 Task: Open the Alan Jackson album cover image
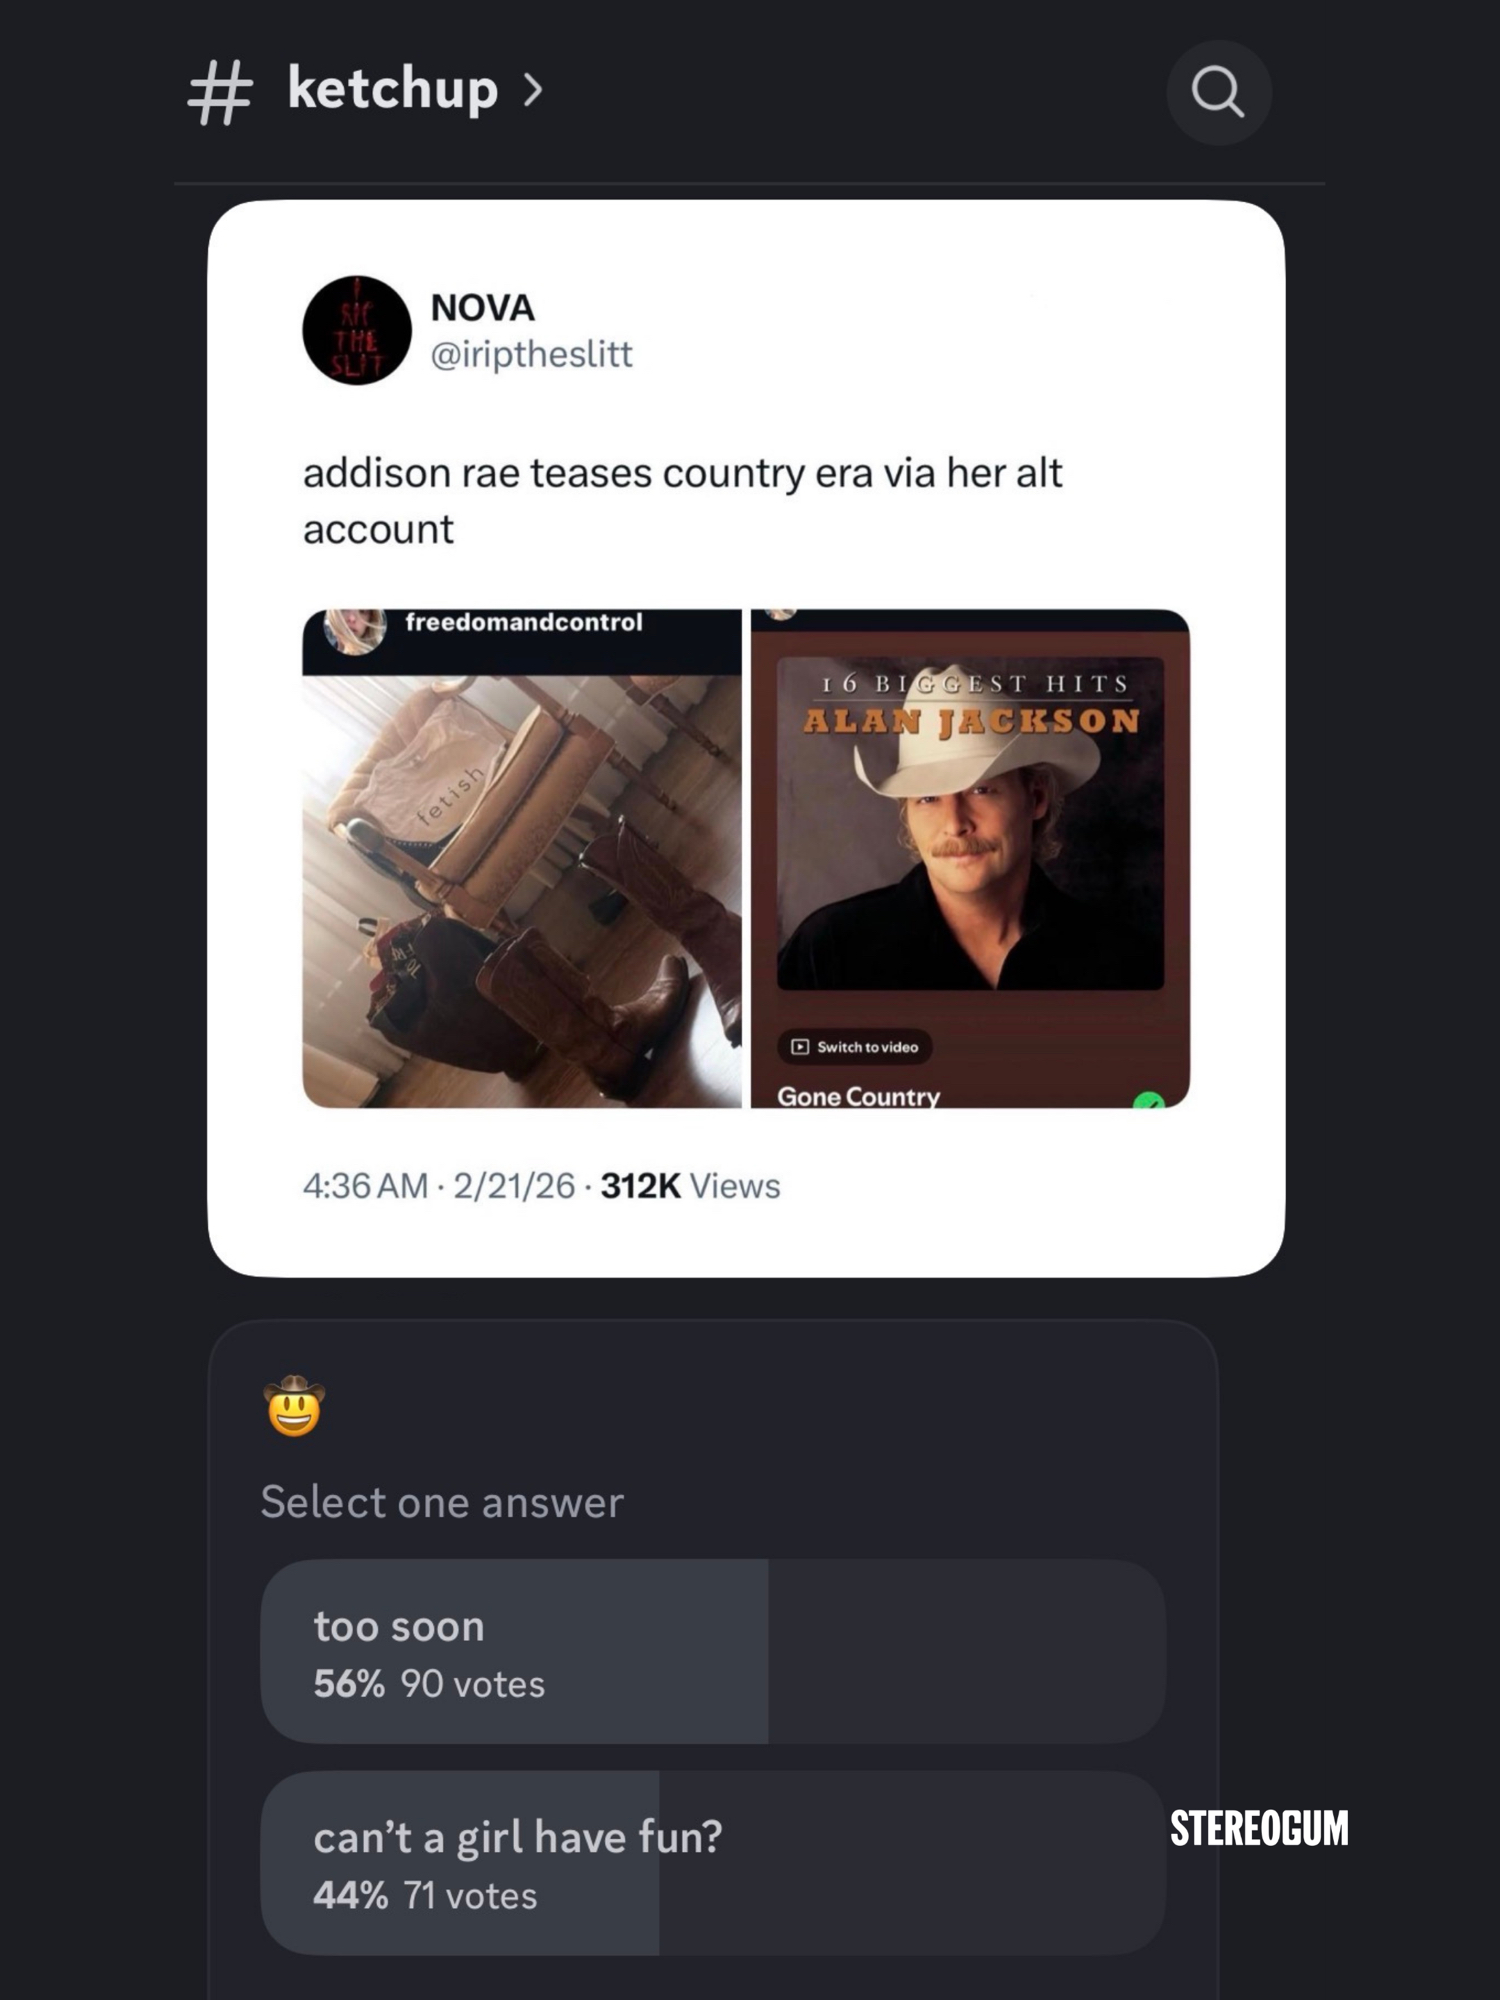(x=970, y=823)
